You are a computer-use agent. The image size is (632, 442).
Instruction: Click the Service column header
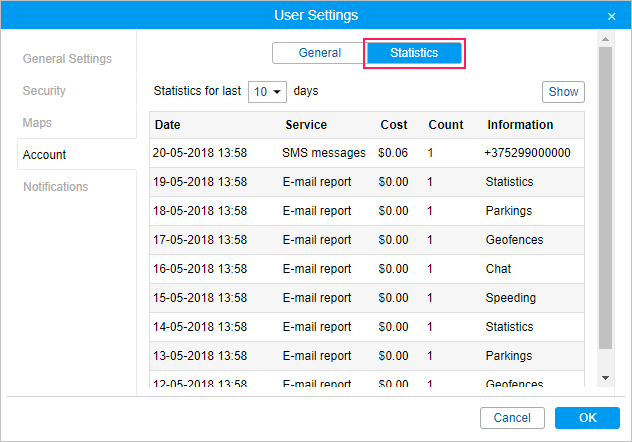(306, 125)
